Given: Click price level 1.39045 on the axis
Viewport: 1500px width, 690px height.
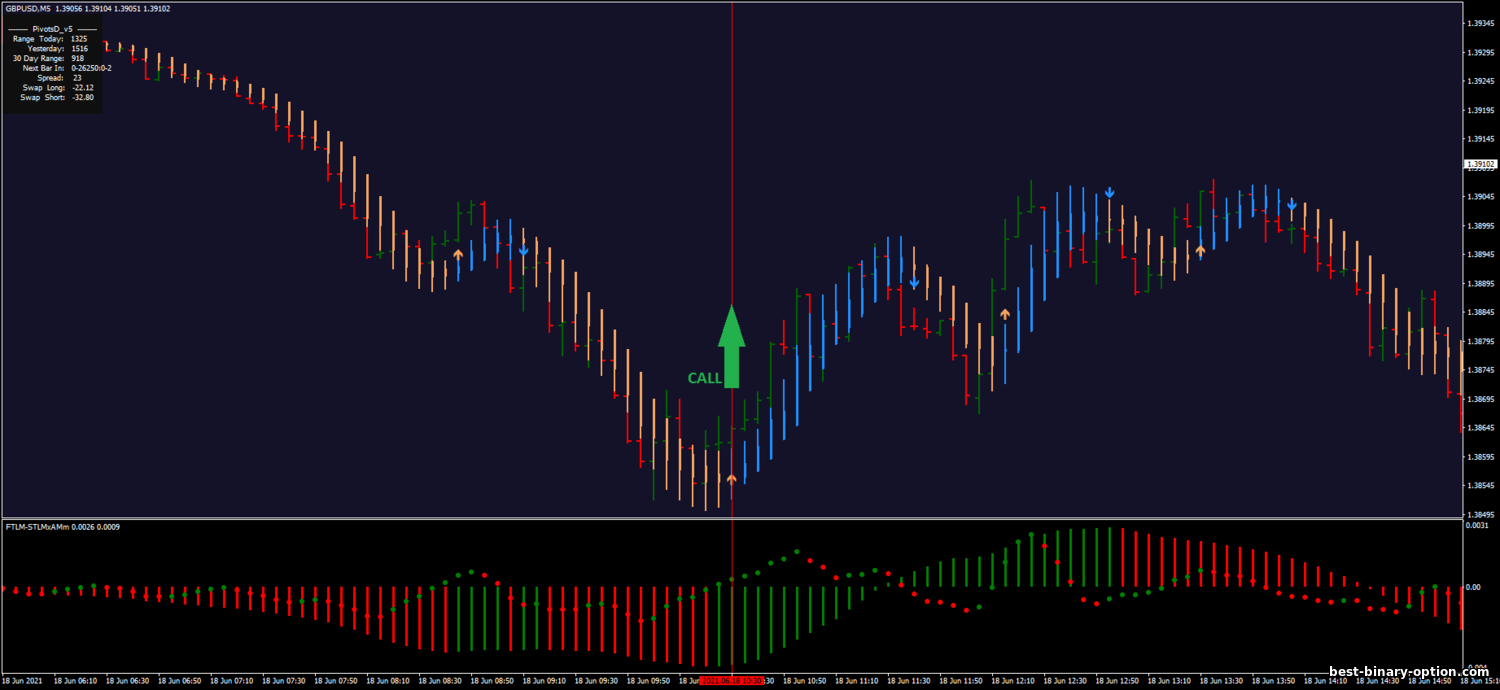Looking at the screenshot, I should tap(1480, 196).
